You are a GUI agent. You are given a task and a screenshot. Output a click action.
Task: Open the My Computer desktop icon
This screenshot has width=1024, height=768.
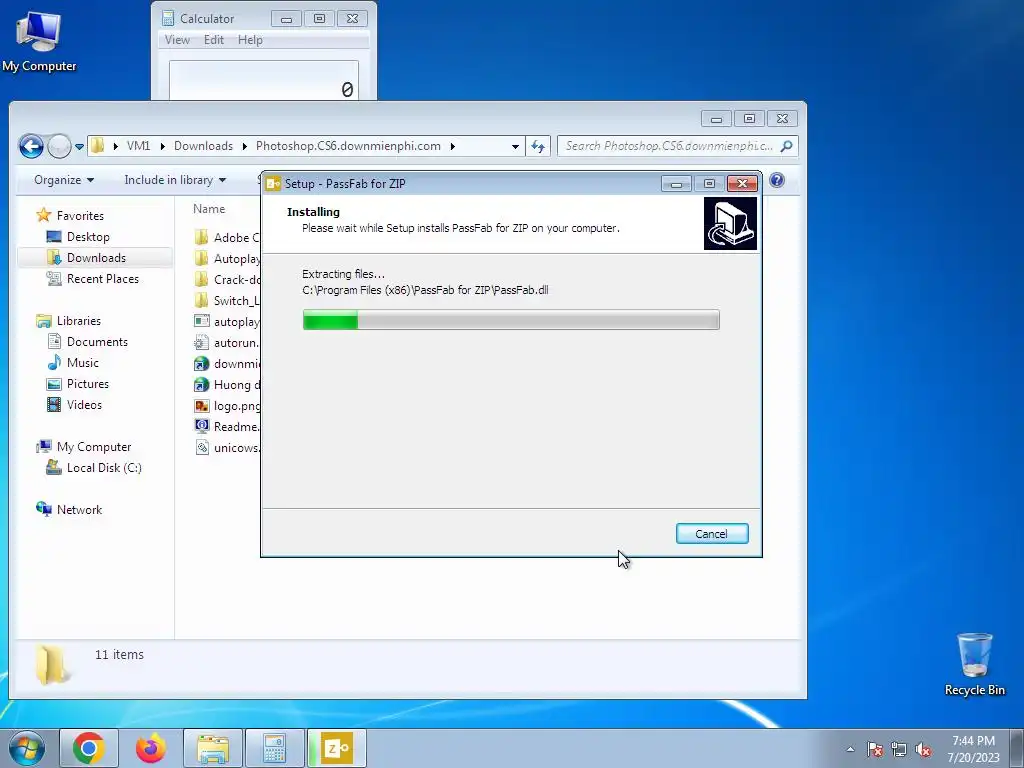[x=39, y=41]
